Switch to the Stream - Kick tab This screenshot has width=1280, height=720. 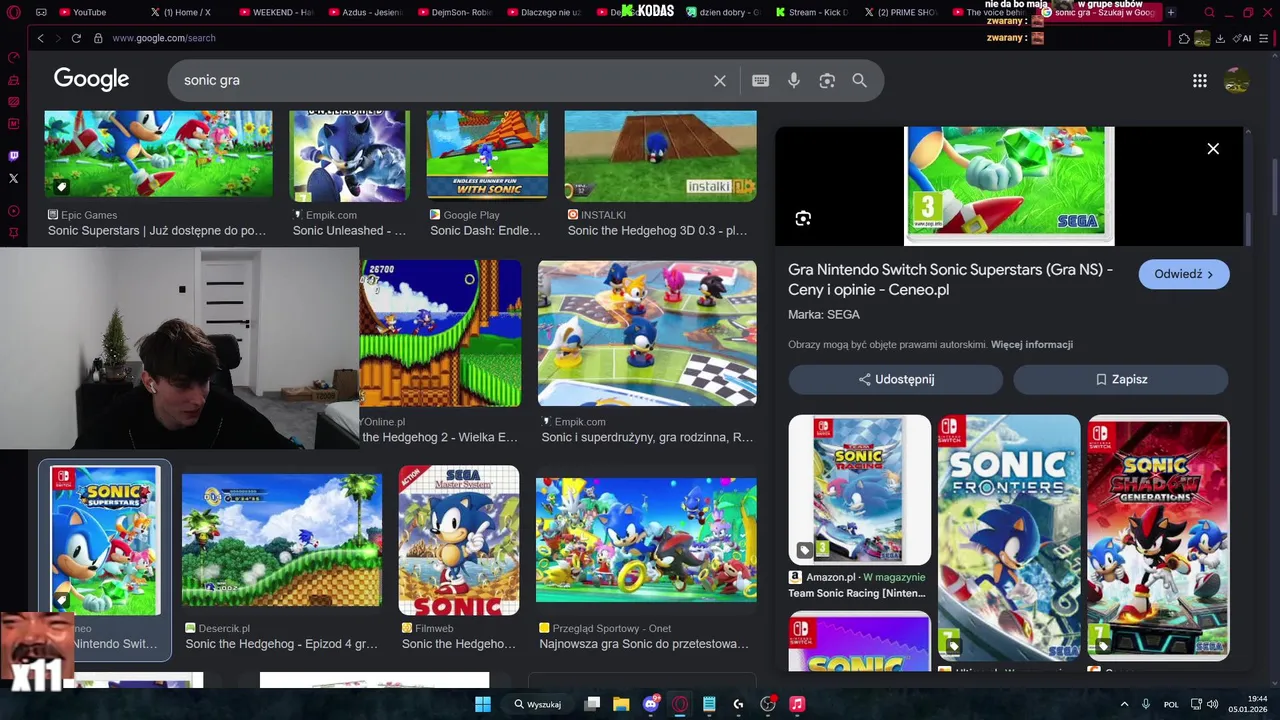point(812,12)
